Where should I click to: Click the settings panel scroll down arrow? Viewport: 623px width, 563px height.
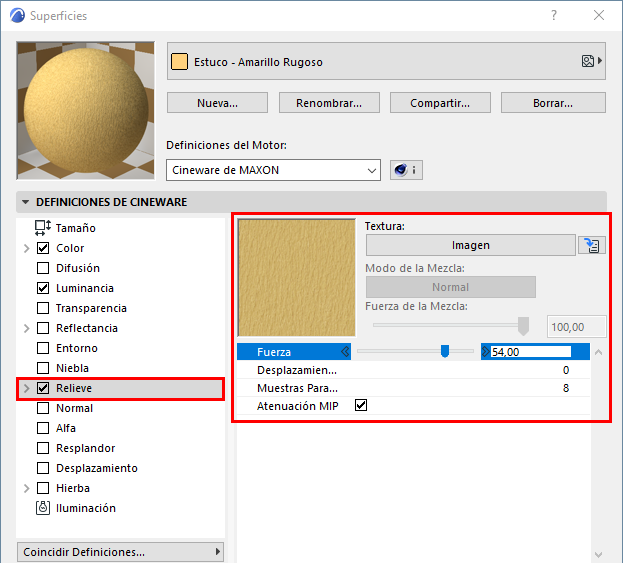pyautogui.click(x=598, y=554)
